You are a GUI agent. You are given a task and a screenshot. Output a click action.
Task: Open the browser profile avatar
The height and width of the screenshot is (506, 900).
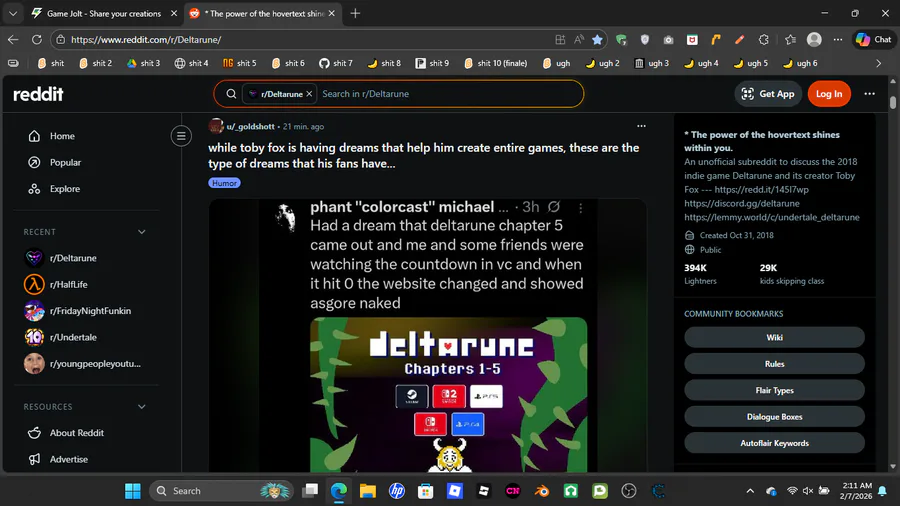coord(814,40)
